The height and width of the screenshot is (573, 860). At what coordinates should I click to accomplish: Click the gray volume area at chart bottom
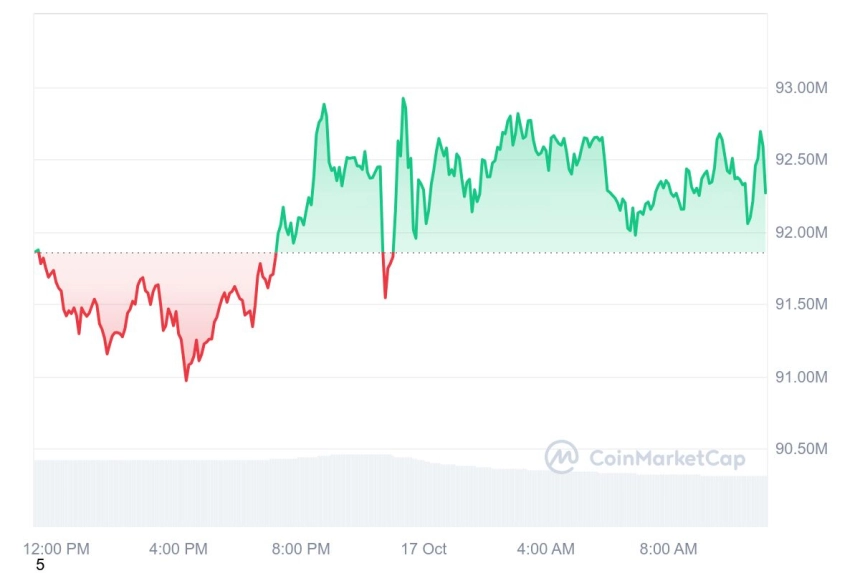coord(400,491)
